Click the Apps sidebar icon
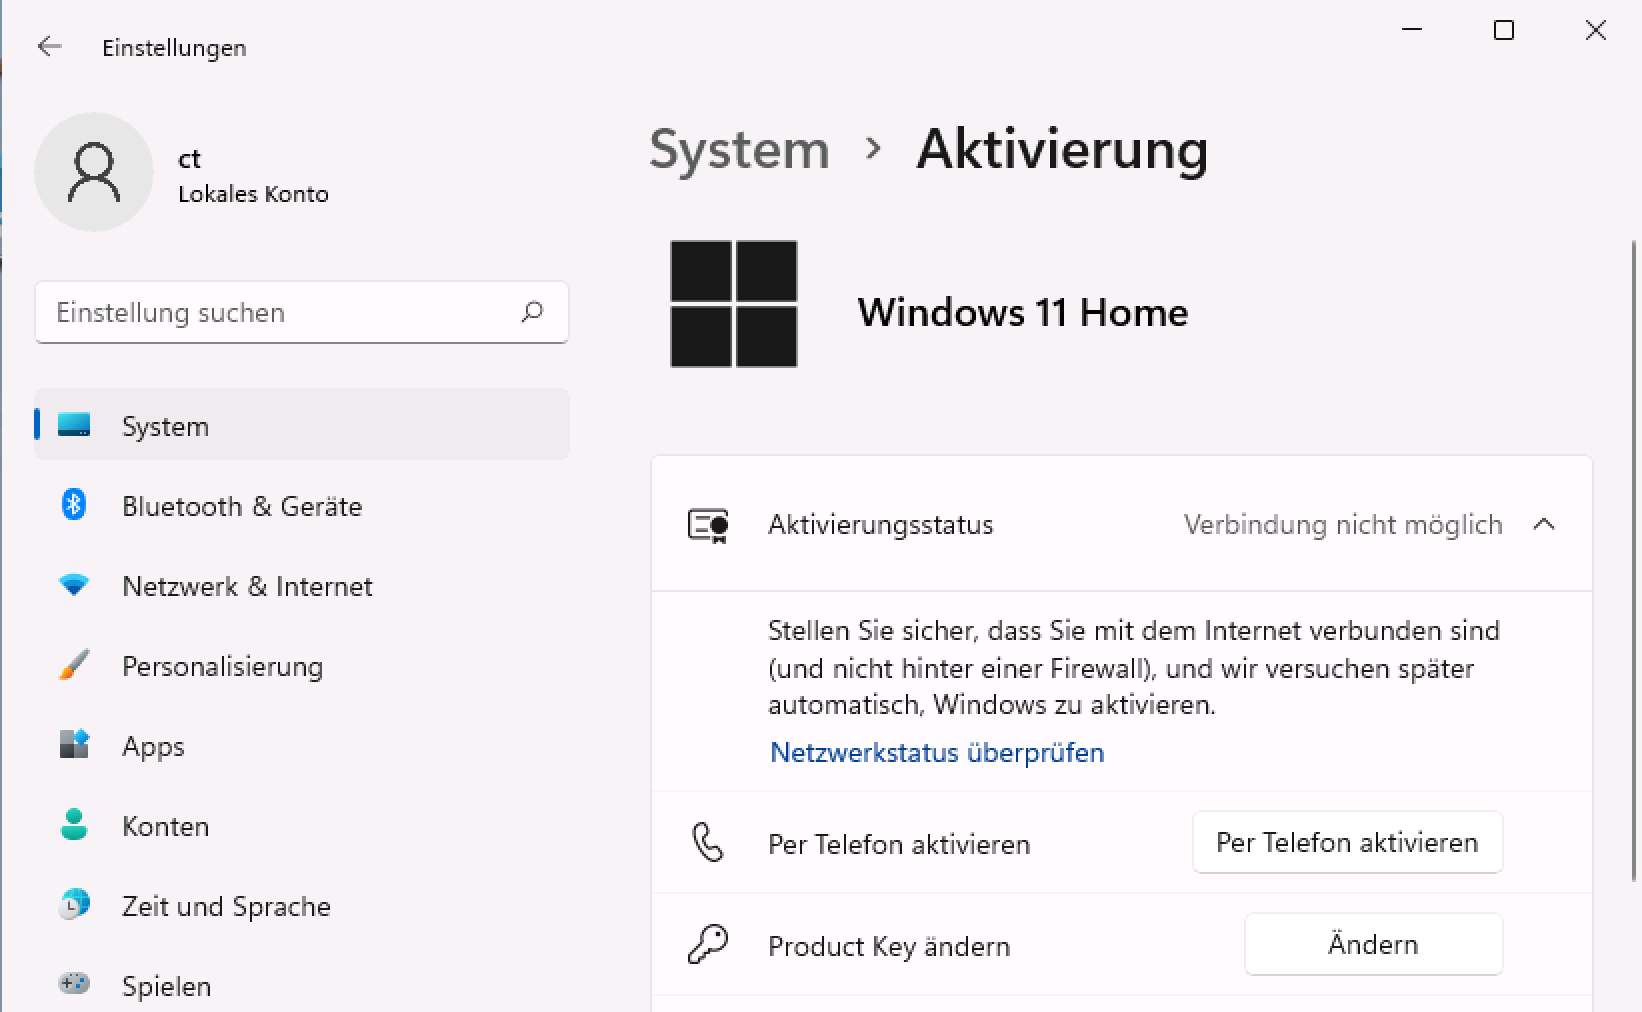The image size is (1642, 1012). click(x=74, y=745)
